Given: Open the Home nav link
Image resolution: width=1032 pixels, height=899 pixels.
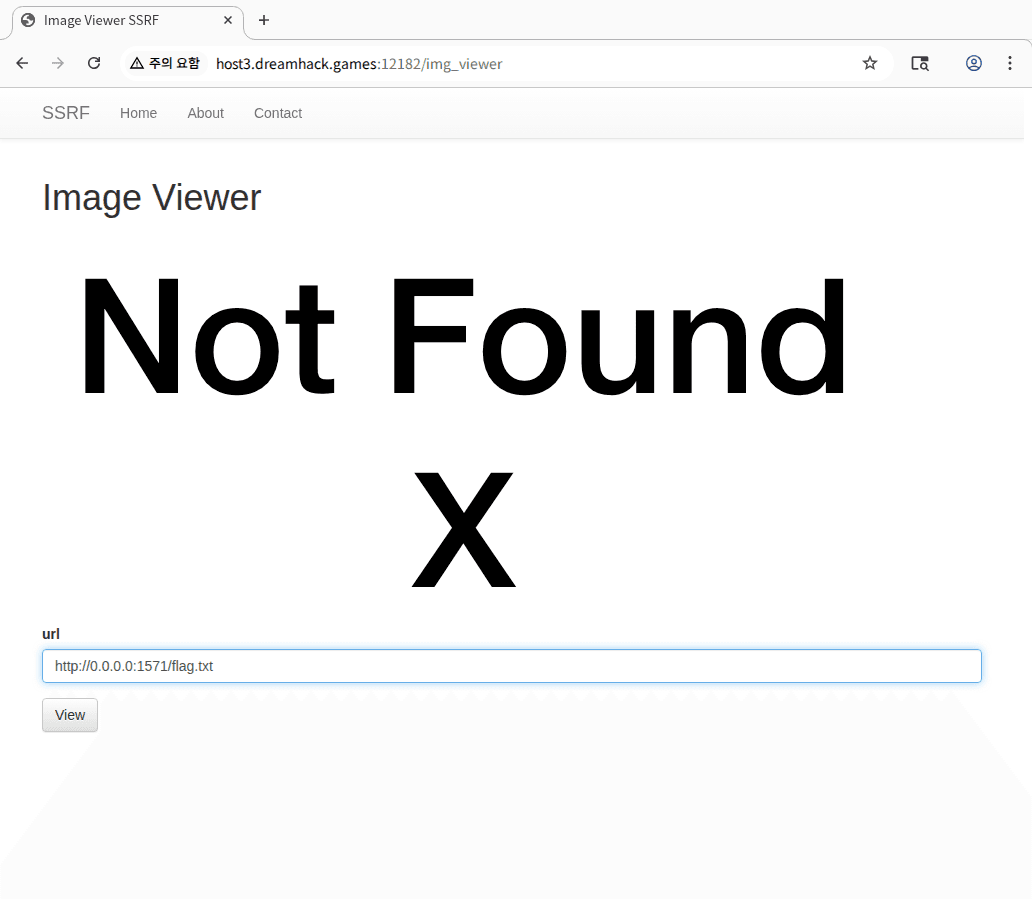Looking at the screenshot, I should (x=138, y=113).
